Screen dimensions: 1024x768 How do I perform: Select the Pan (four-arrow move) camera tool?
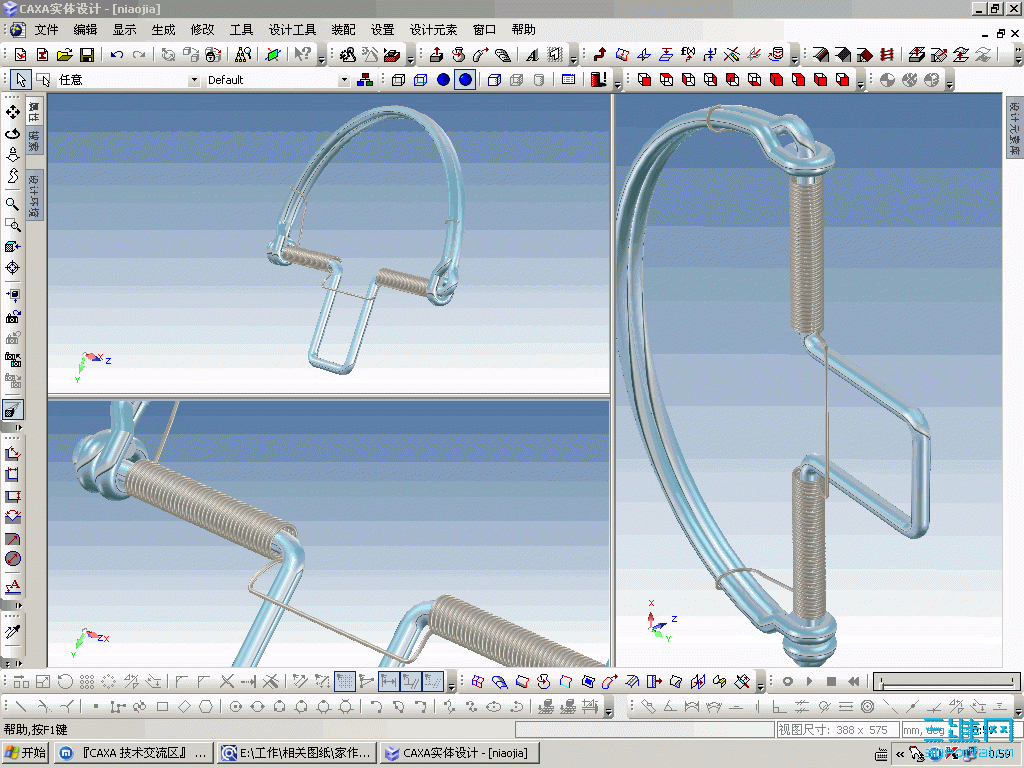tap(12, 112)
